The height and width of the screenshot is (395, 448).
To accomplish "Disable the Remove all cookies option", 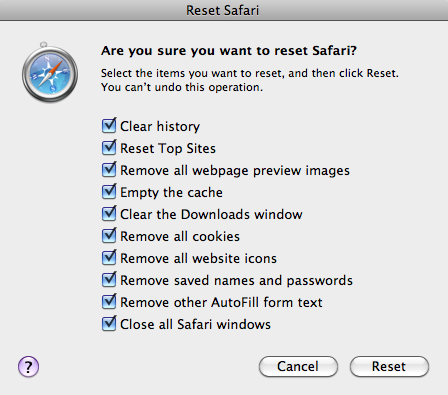I will click(109, 236).
